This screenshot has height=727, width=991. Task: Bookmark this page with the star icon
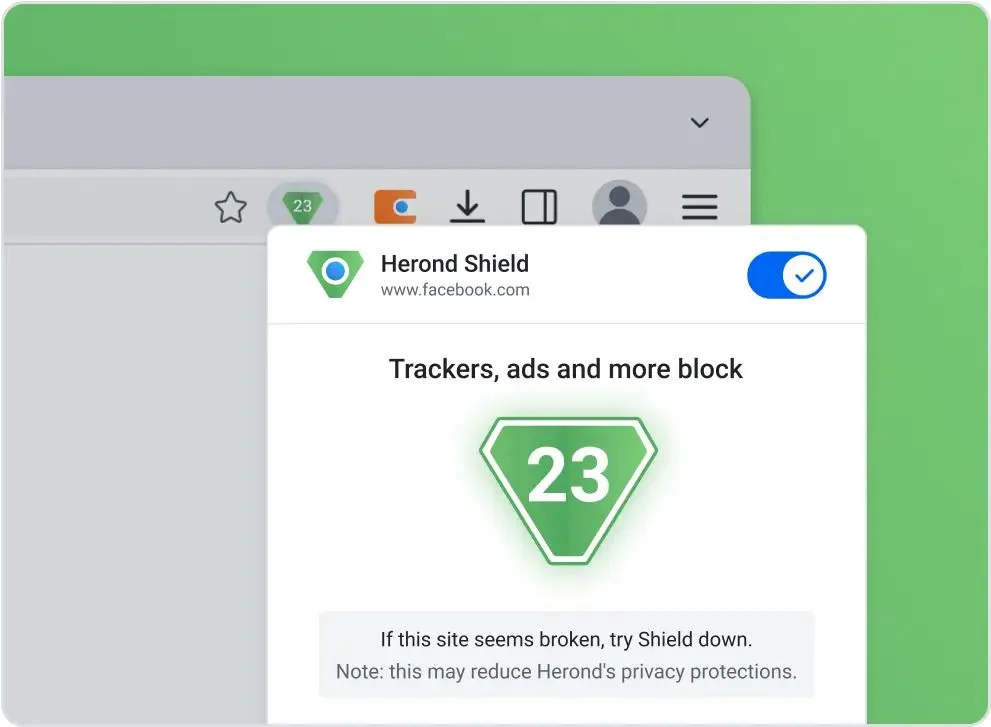pyautogui.click(x=230, y=207)
